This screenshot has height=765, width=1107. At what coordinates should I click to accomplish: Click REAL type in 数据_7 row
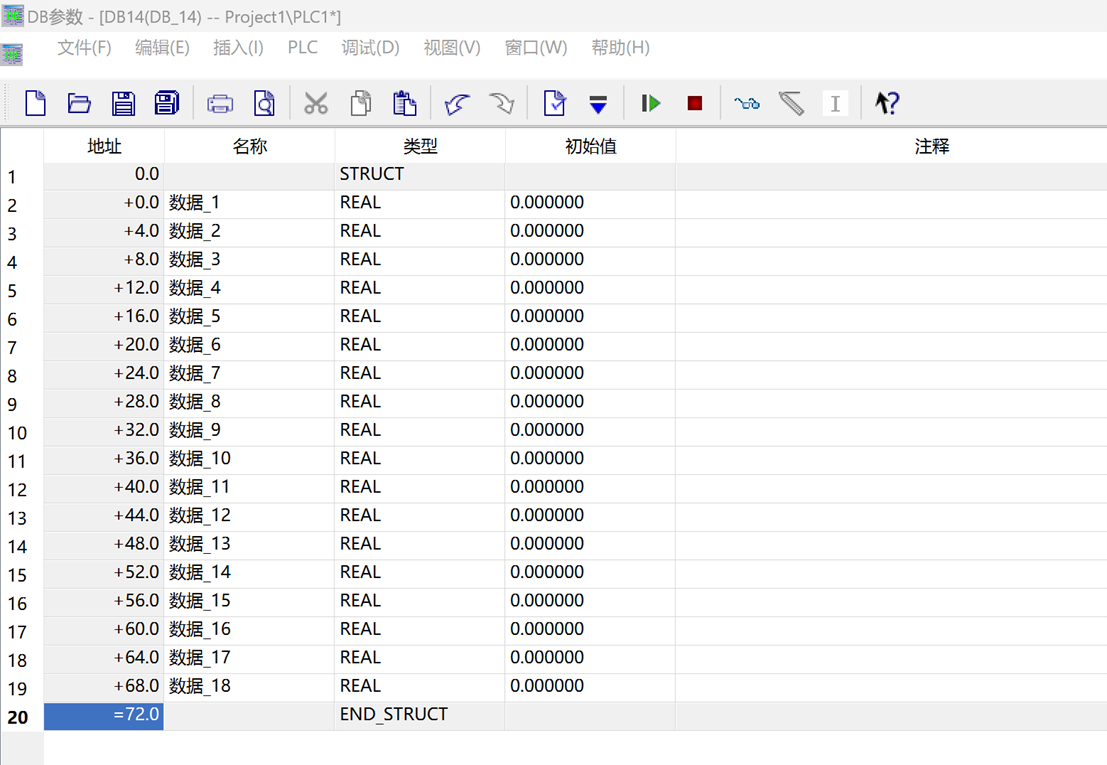click(x=420, y=373)
